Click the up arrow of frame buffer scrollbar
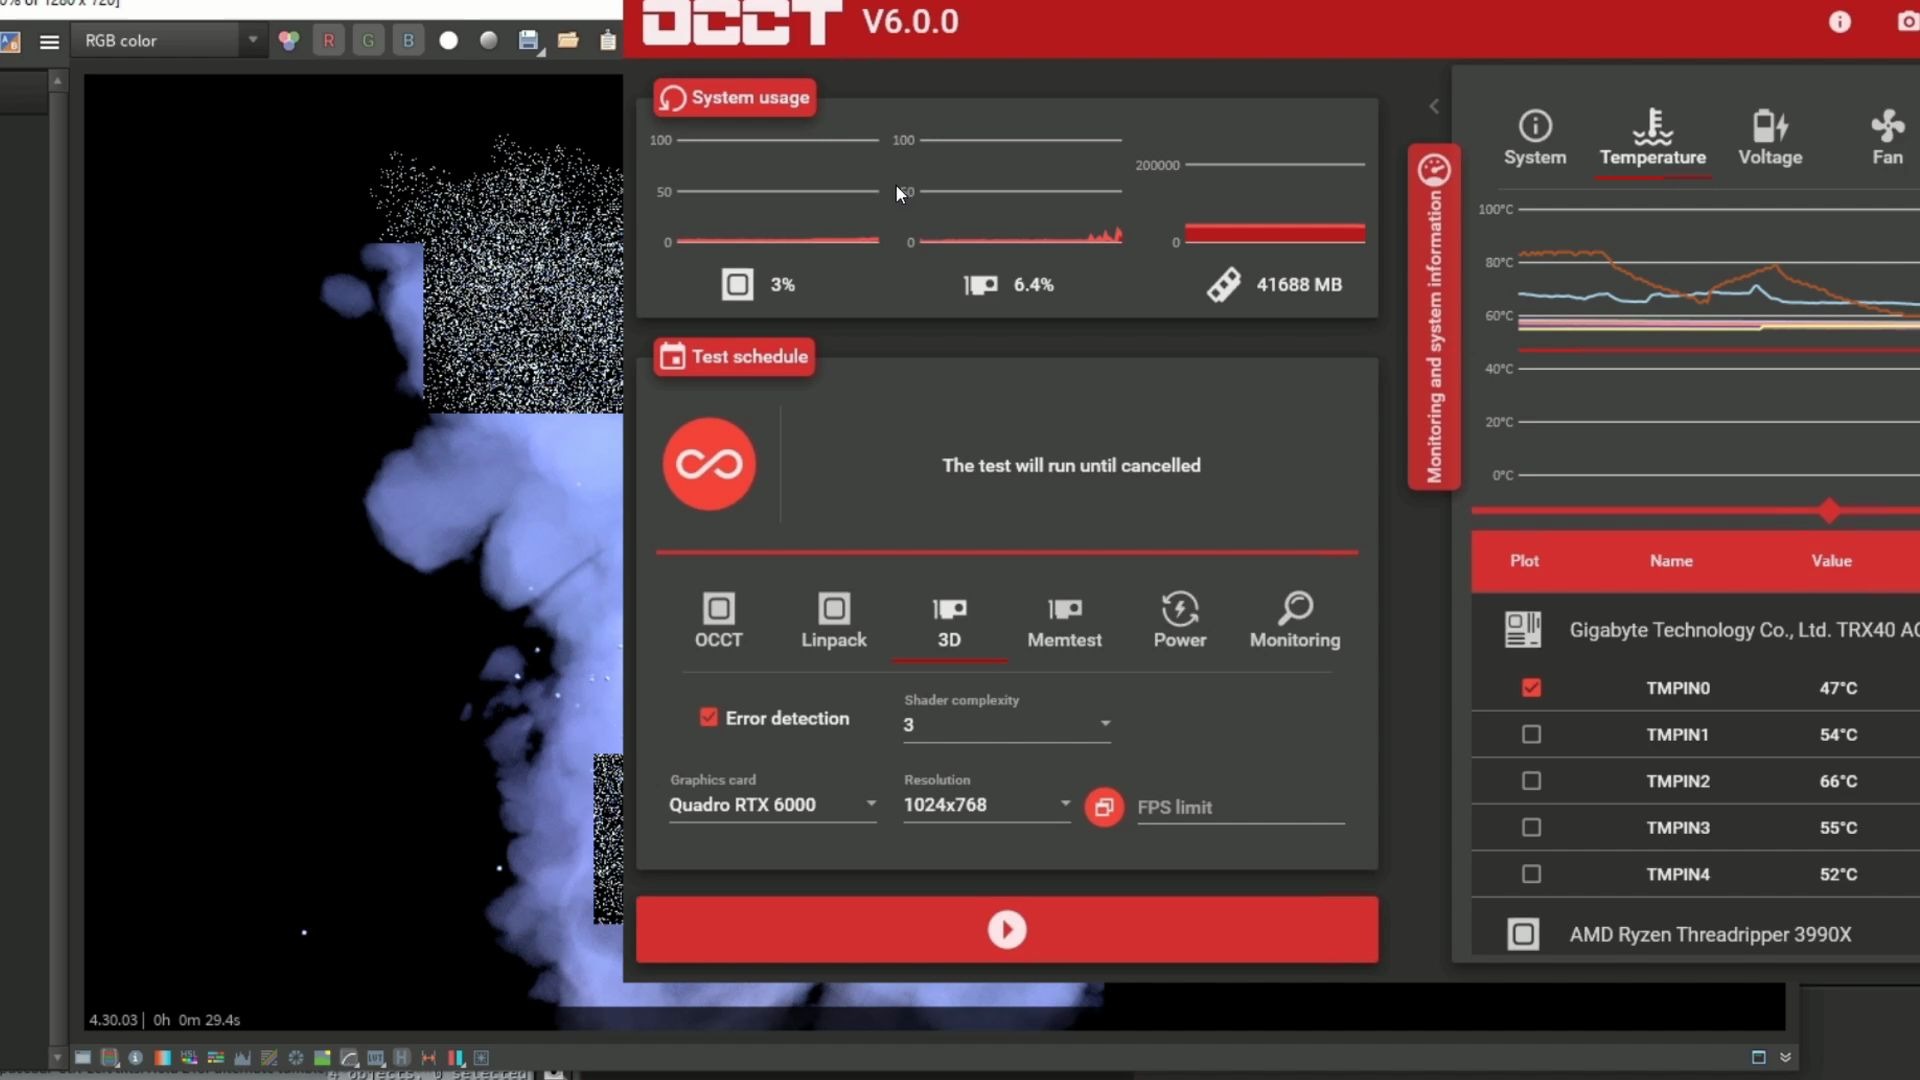This screenshot has width=1920, height=1080. [x=58, y=80]
